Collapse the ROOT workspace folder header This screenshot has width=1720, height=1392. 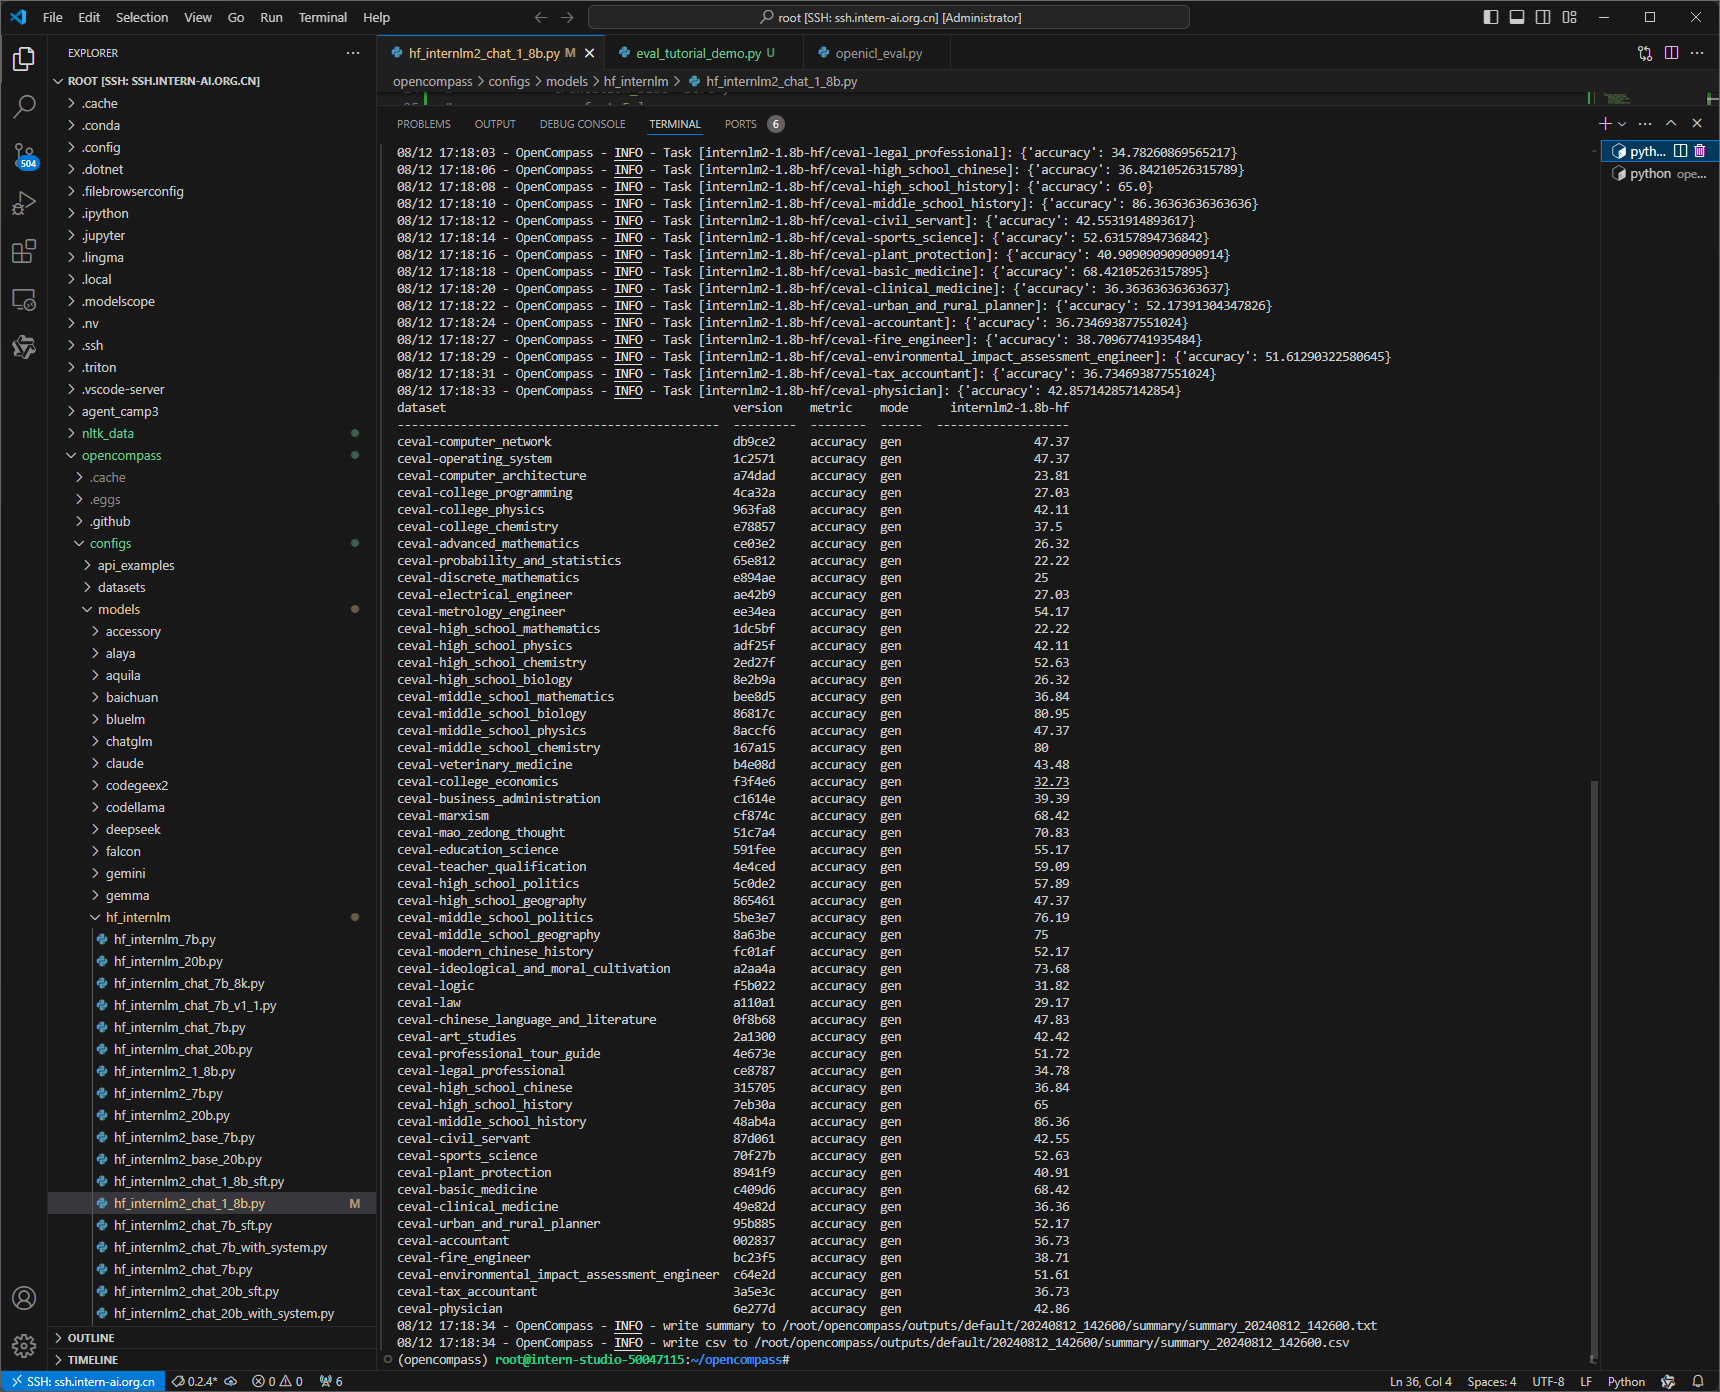click(x=212, y=81)
